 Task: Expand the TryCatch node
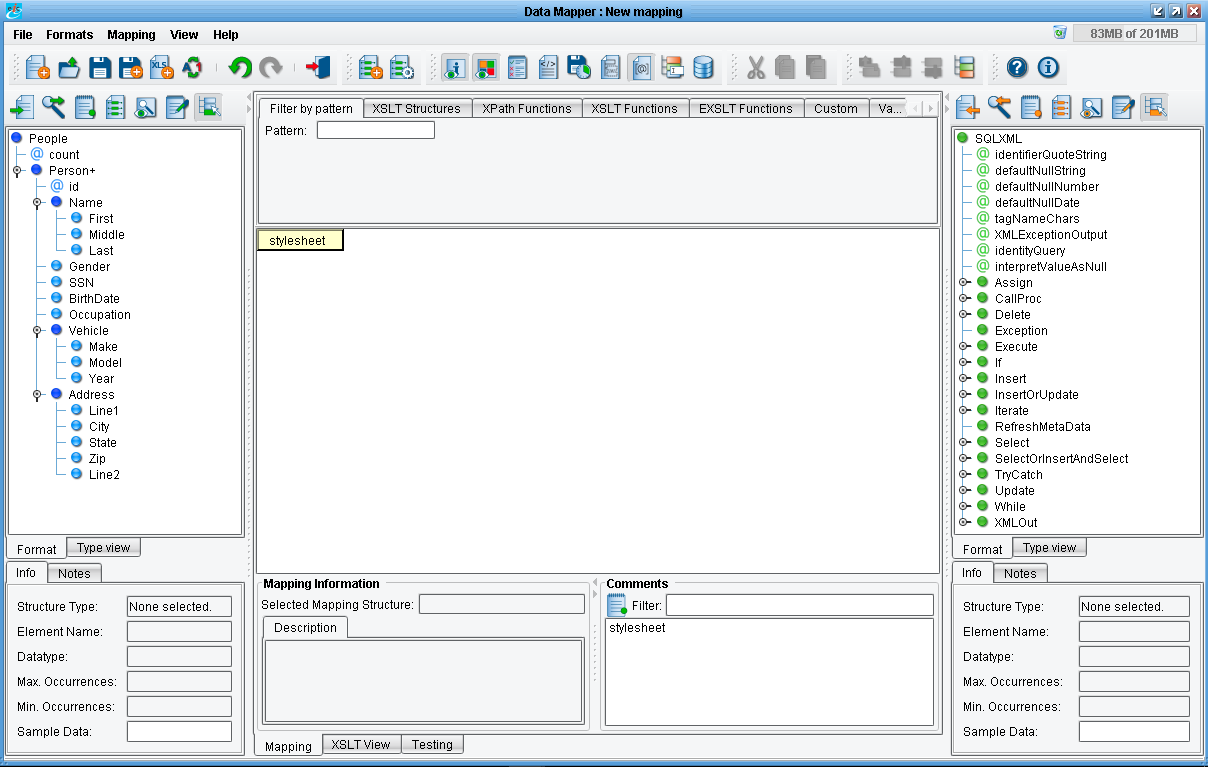pyautogui.click(x=964, y=475)
